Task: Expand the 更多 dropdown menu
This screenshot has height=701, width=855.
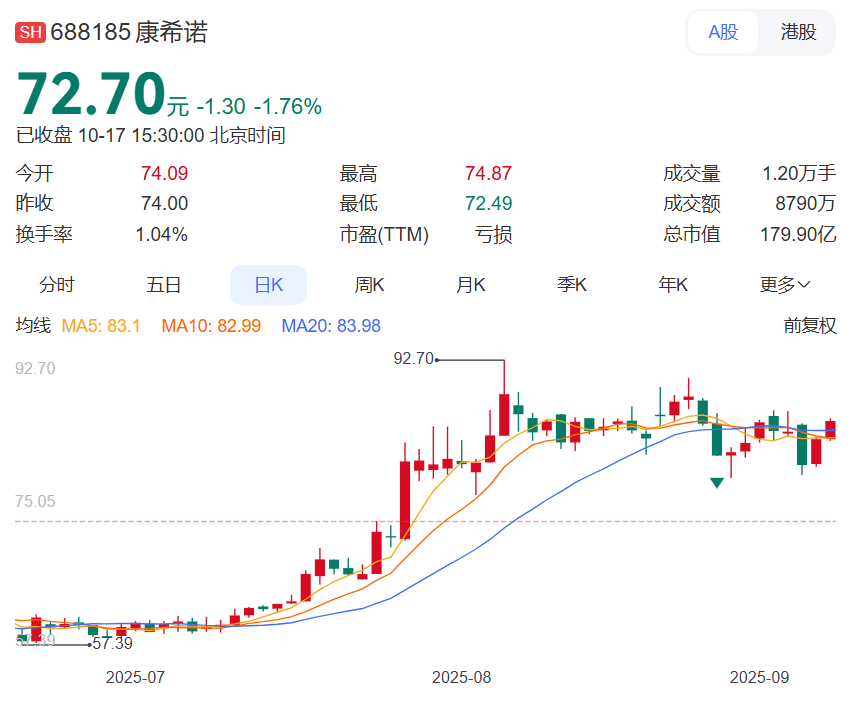Action: 785,285
